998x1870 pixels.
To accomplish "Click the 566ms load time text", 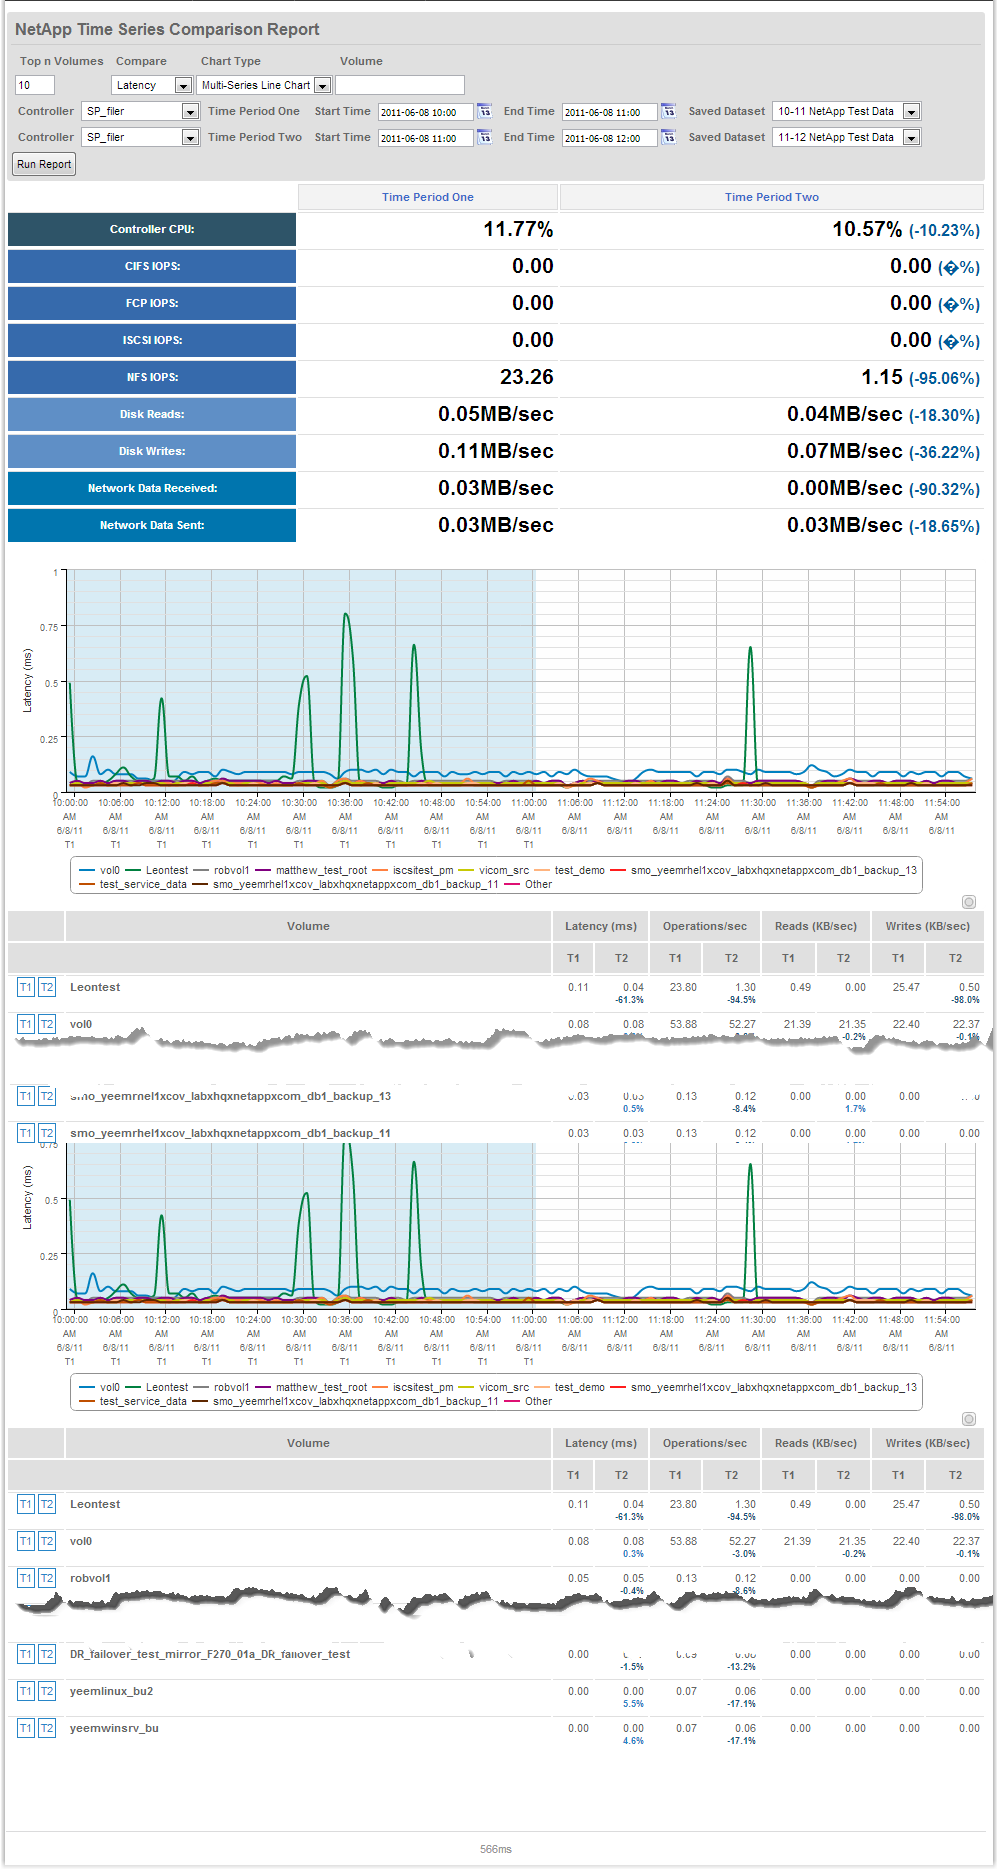I will [x=496, y=1850].
